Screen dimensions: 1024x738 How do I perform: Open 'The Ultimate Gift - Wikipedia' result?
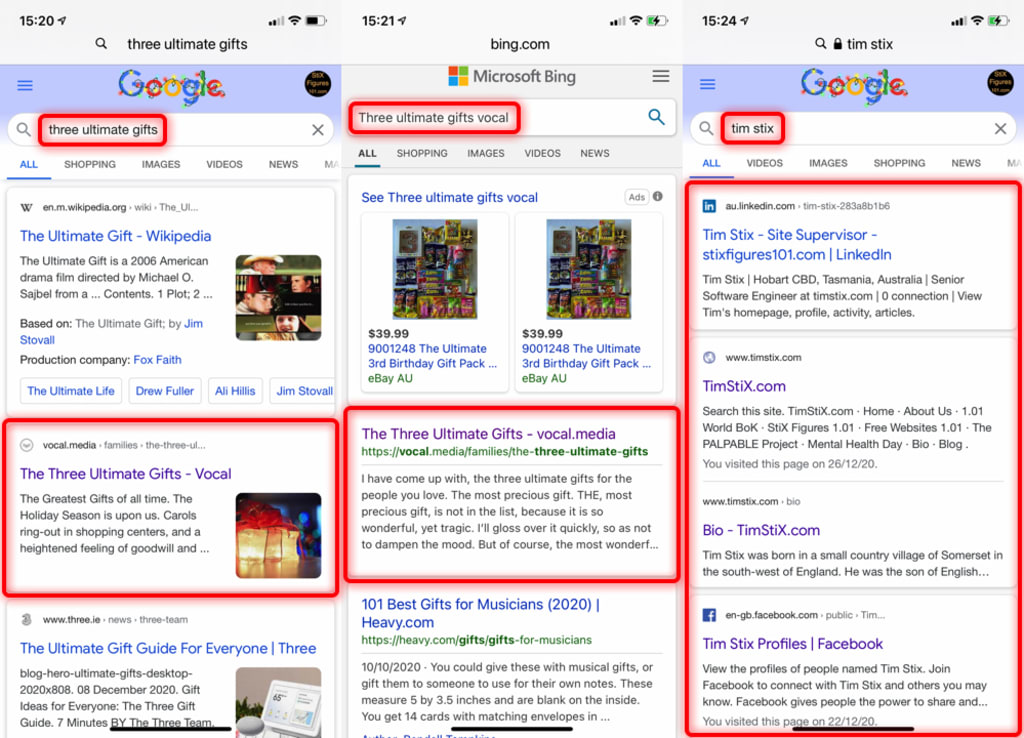pos(116,236)
